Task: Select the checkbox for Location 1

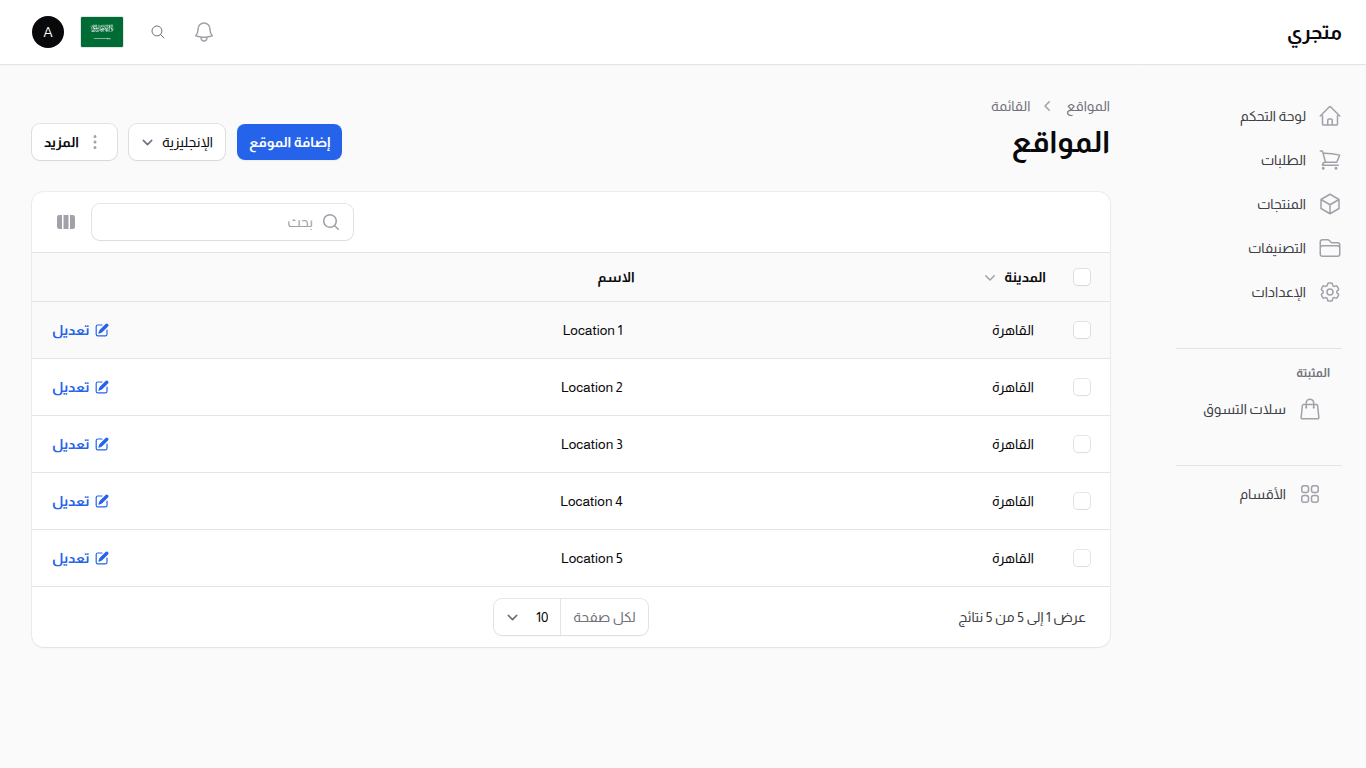Action: [1082, 330]
